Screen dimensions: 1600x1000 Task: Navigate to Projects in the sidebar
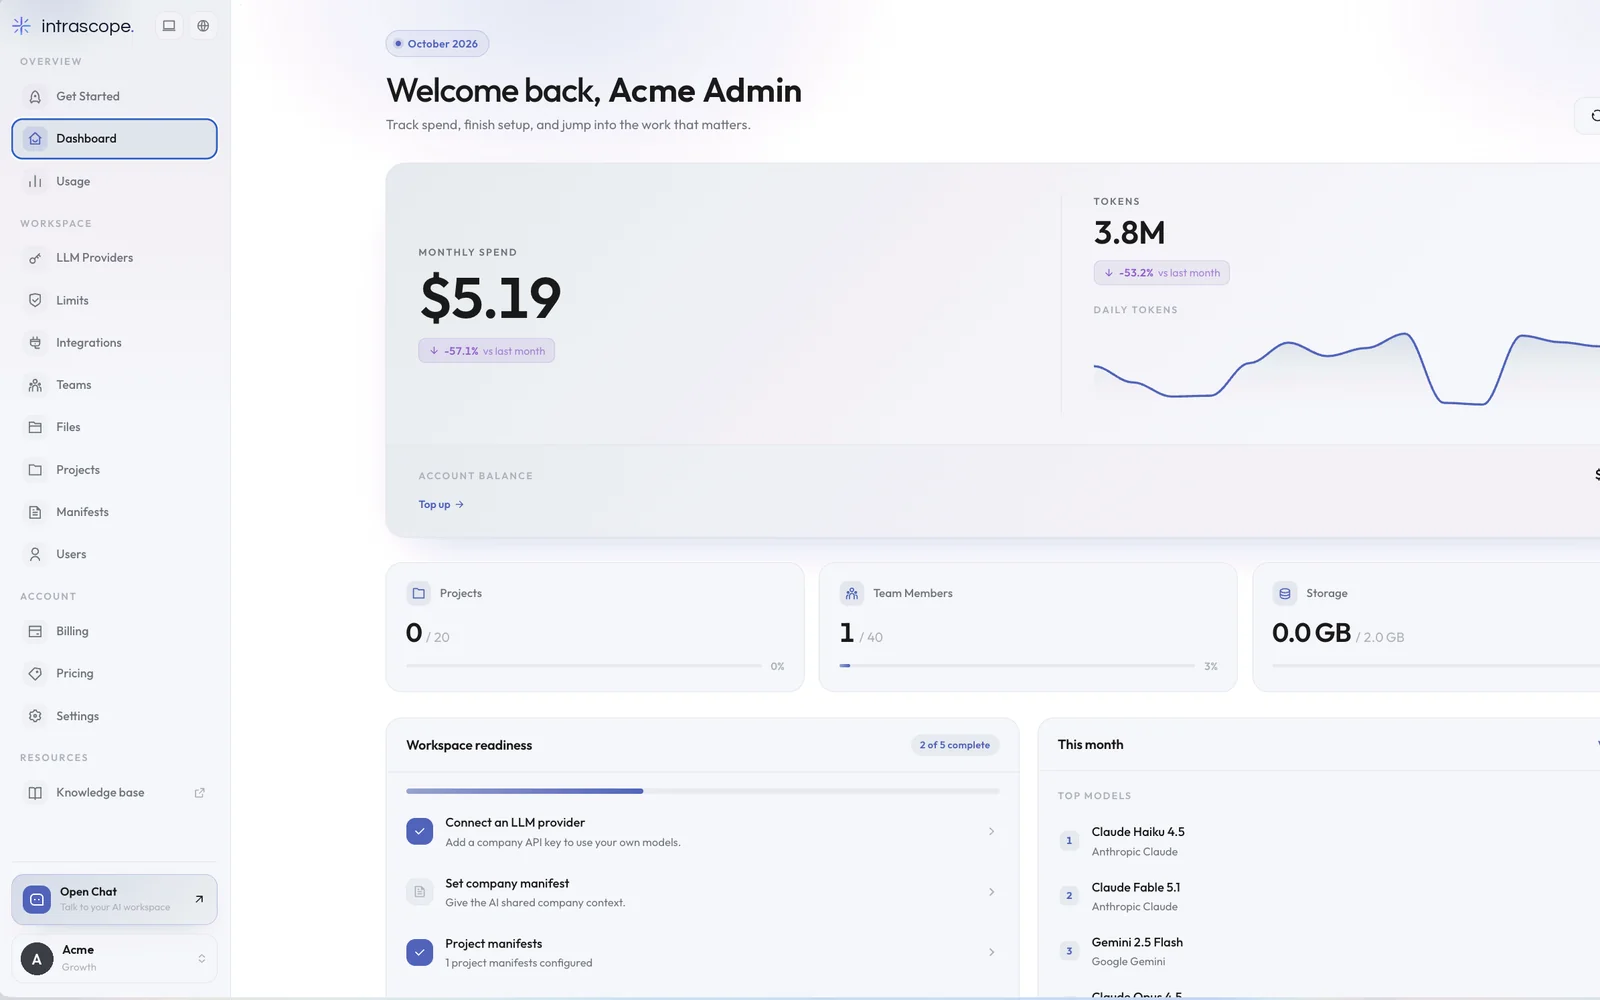[114, 470]
